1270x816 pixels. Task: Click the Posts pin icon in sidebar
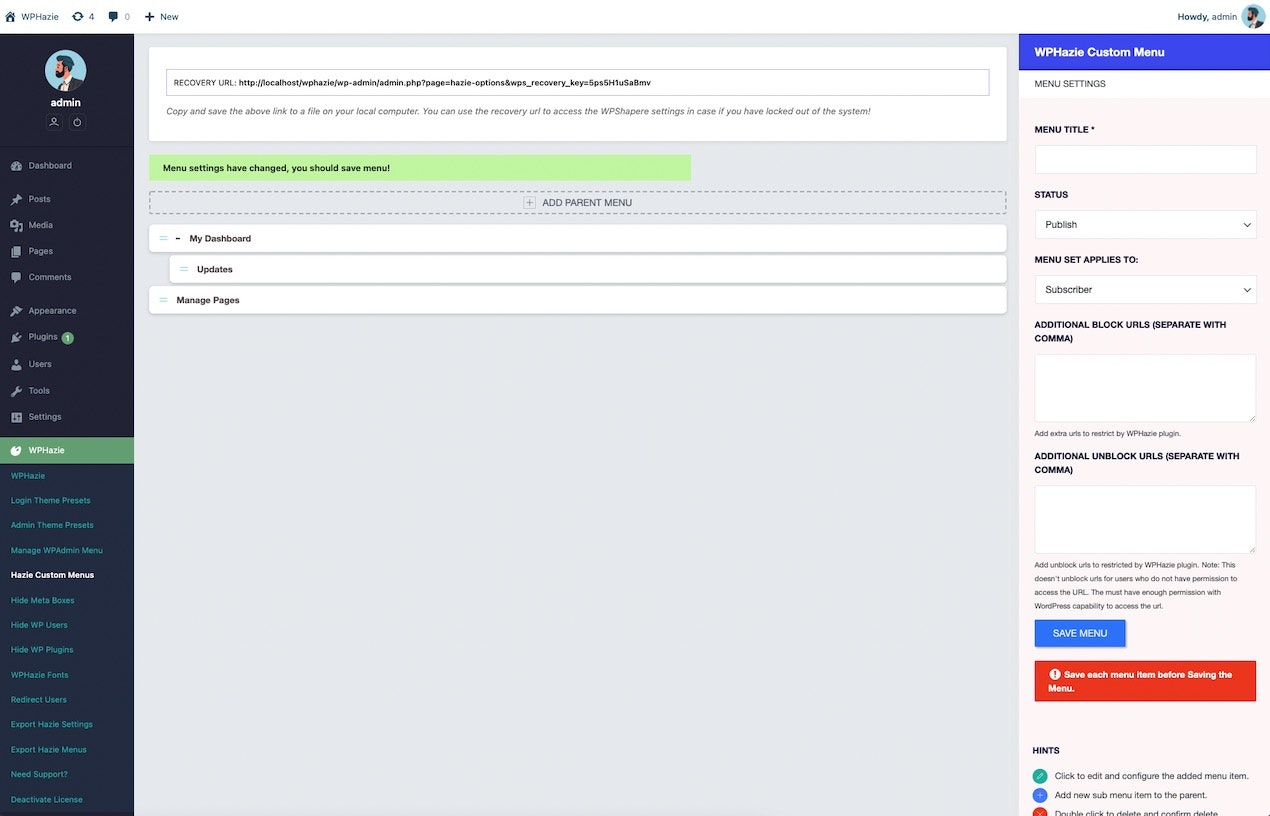16,199
